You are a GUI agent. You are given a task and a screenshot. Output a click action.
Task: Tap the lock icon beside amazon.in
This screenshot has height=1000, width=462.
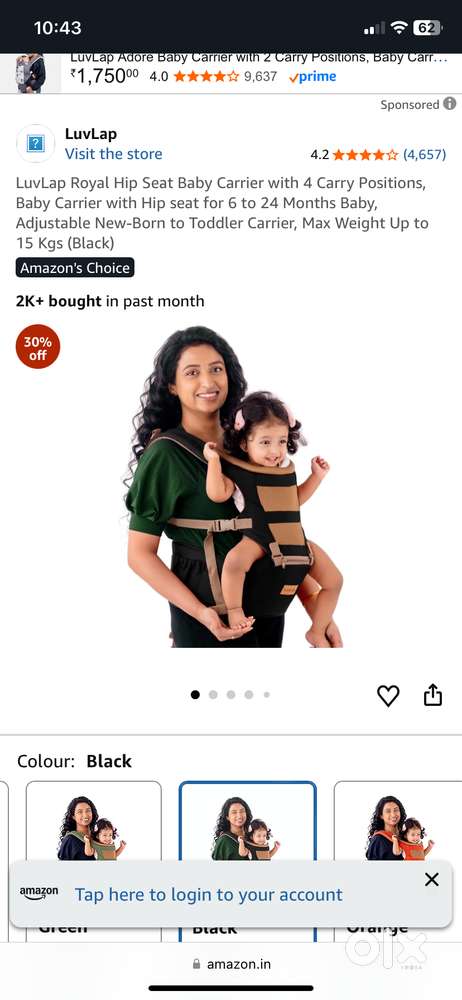(x=197, y=964)
